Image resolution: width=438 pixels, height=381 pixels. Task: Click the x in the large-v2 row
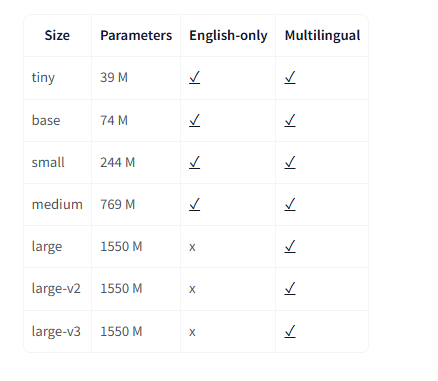192,289
